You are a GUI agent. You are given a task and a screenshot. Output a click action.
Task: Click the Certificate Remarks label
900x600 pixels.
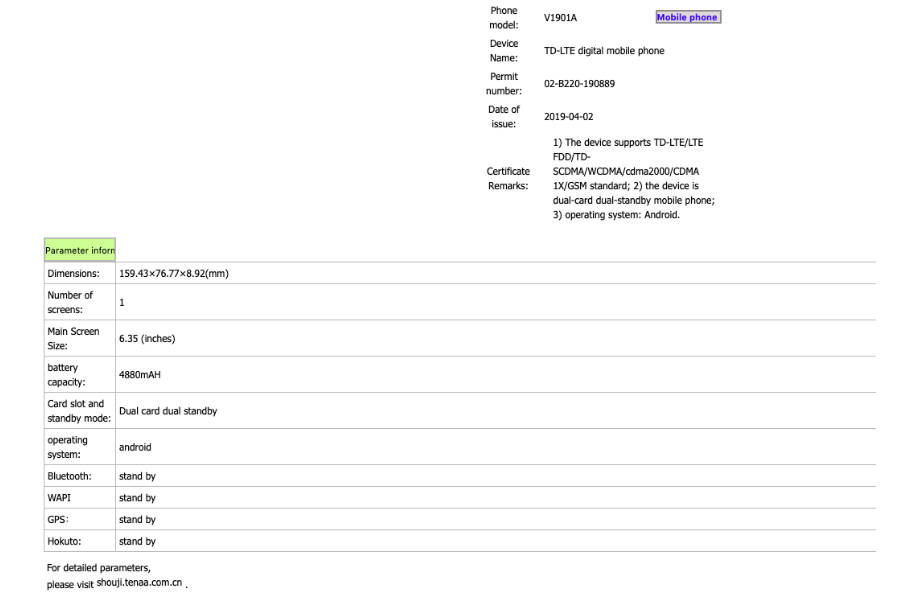pos(508,179)
